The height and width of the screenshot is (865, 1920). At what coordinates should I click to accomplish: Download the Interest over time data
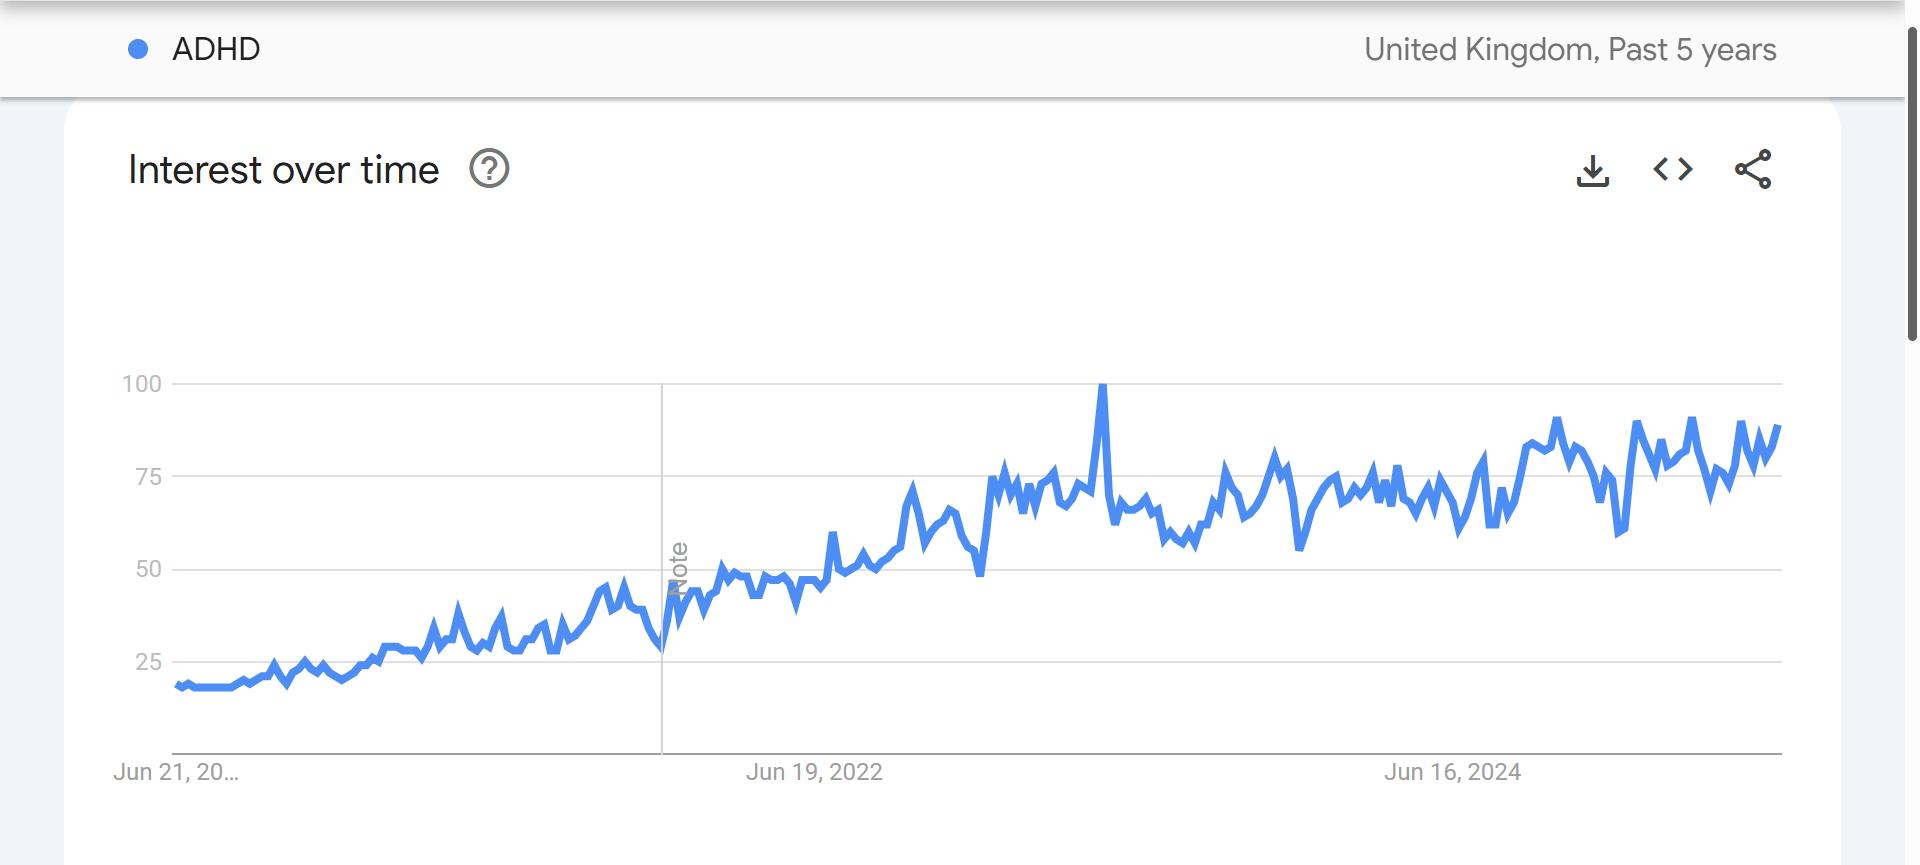1592,170
